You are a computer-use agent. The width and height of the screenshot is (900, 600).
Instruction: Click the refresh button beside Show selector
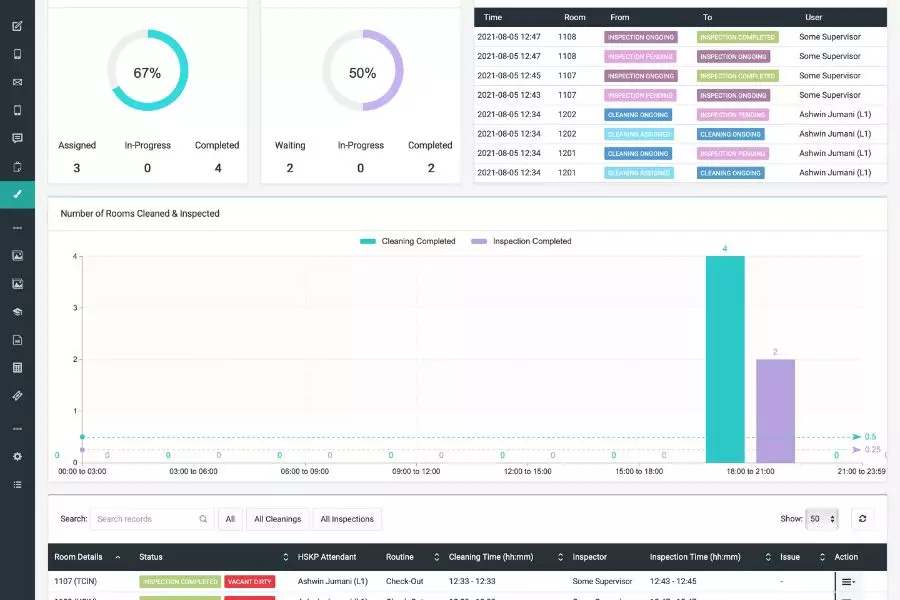[862, 519]
